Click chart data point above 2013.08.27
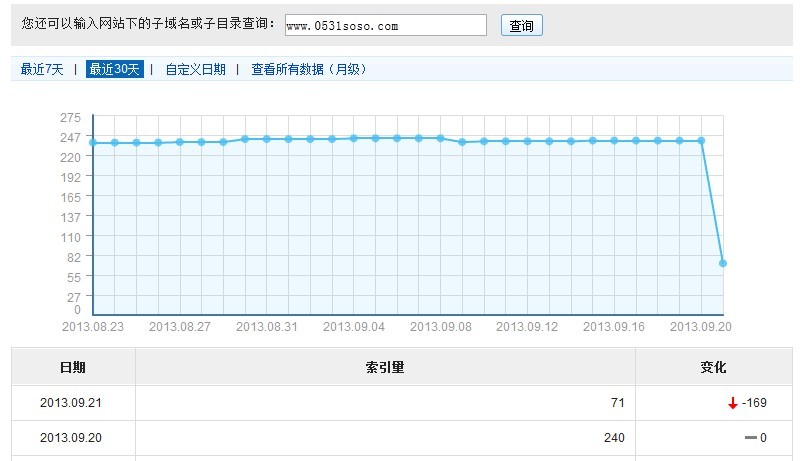The image size is (802, 461). [x=180, y=142]
